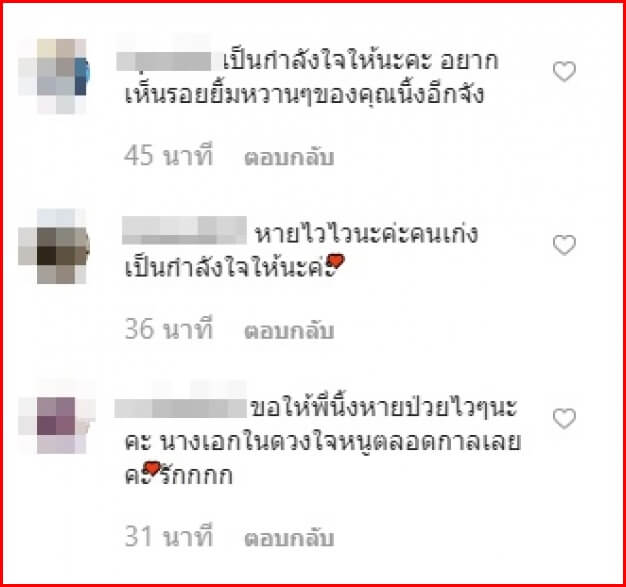Select the comment text เห็นรอยยิ้มหวานๆของคุณนึ่งอีกจัง
Viewport: 626px width, 587px height.
(304, 96)
